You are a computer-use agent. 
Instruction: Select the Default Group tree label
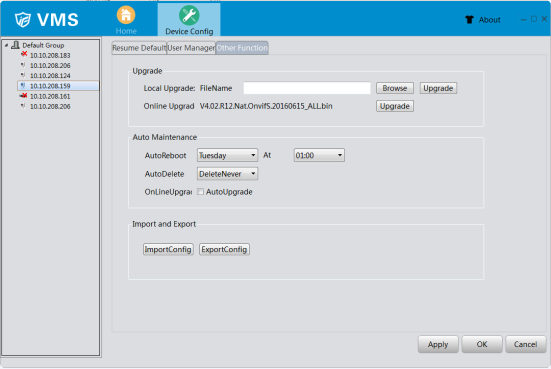tap(43, 45)
